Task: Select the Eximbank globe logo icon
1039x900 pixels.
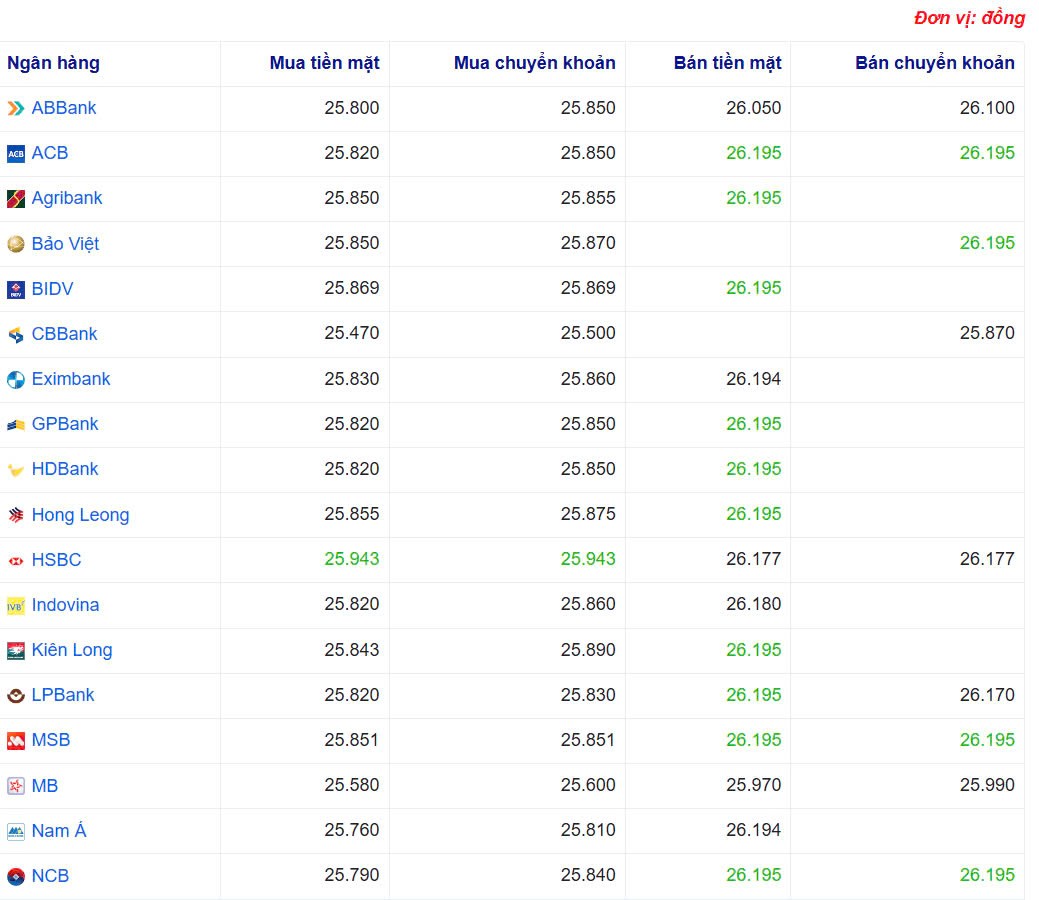Action: coord(14,378)
